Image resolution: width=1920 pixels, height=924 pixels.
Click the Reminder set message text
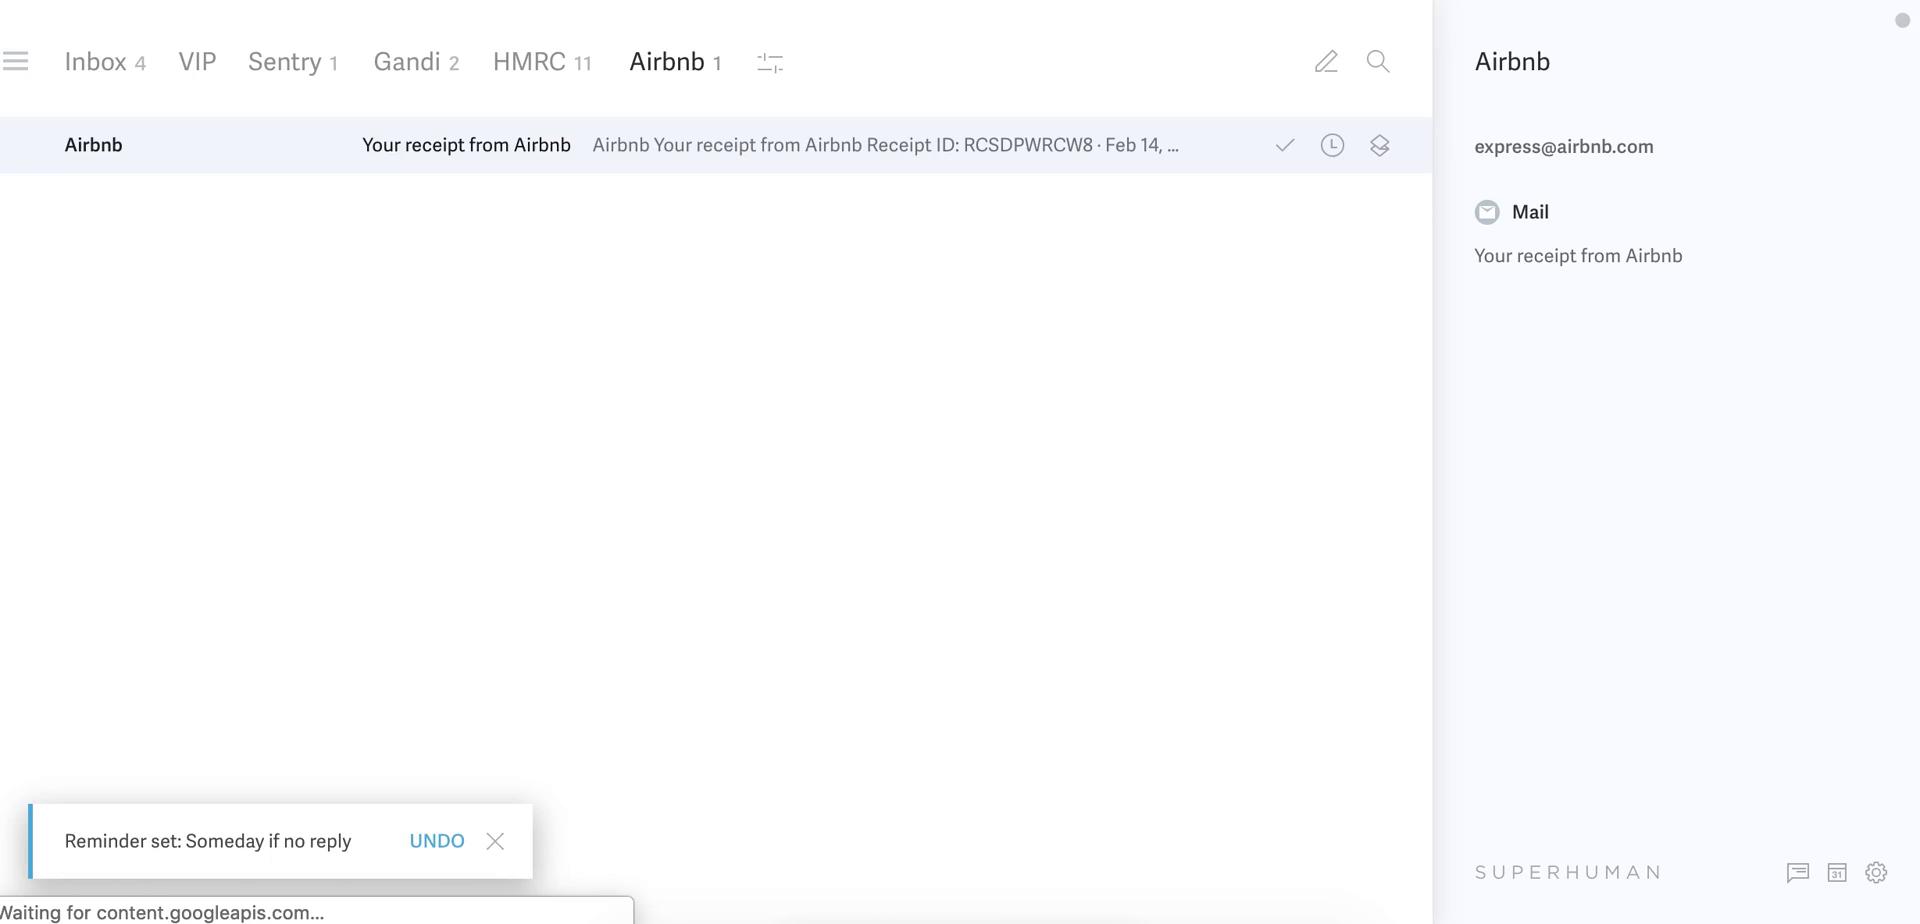click(x=208, y=841)
